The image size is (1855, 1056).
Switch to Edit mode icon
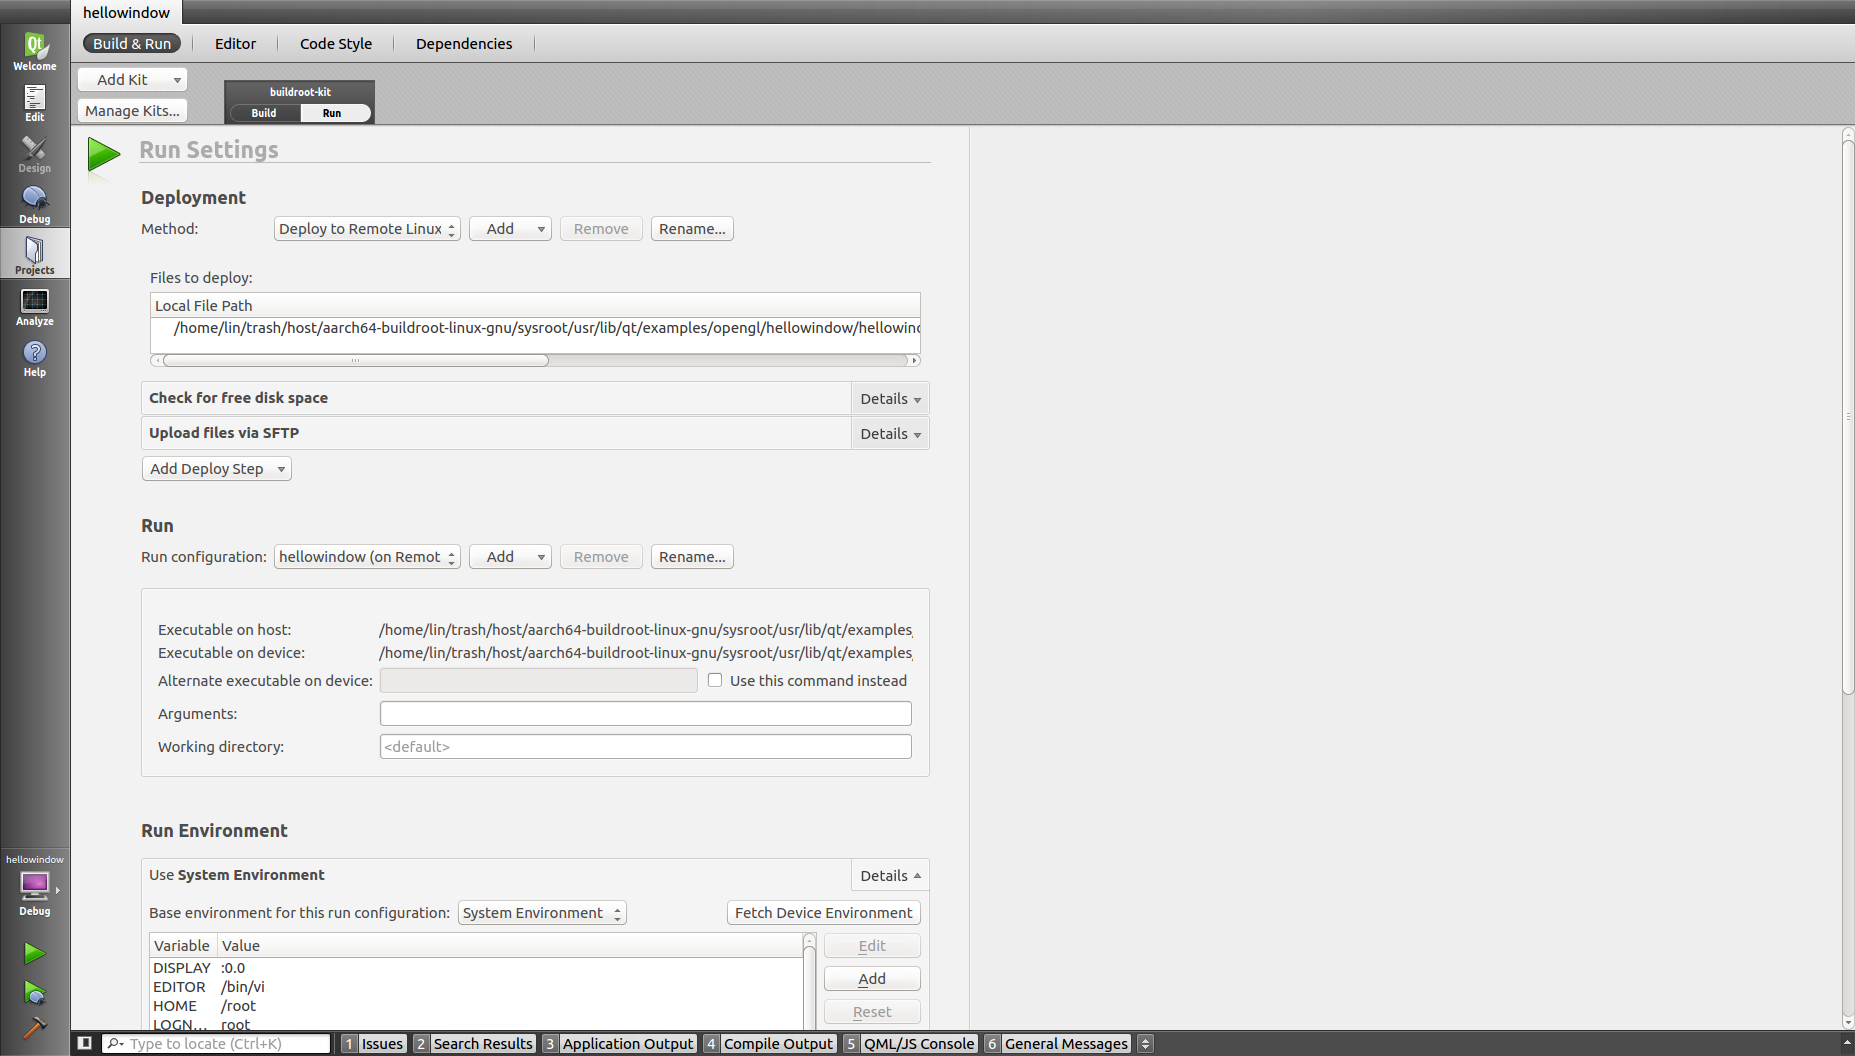(x=34, y=102)
